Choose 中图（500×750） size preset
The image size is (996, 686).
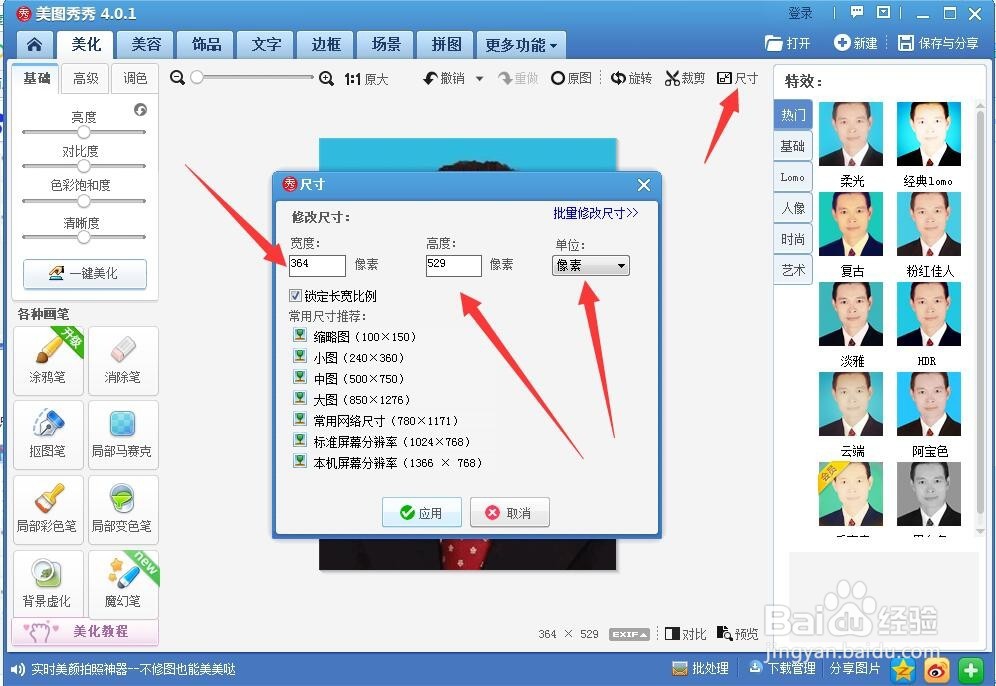click(349, 379)
